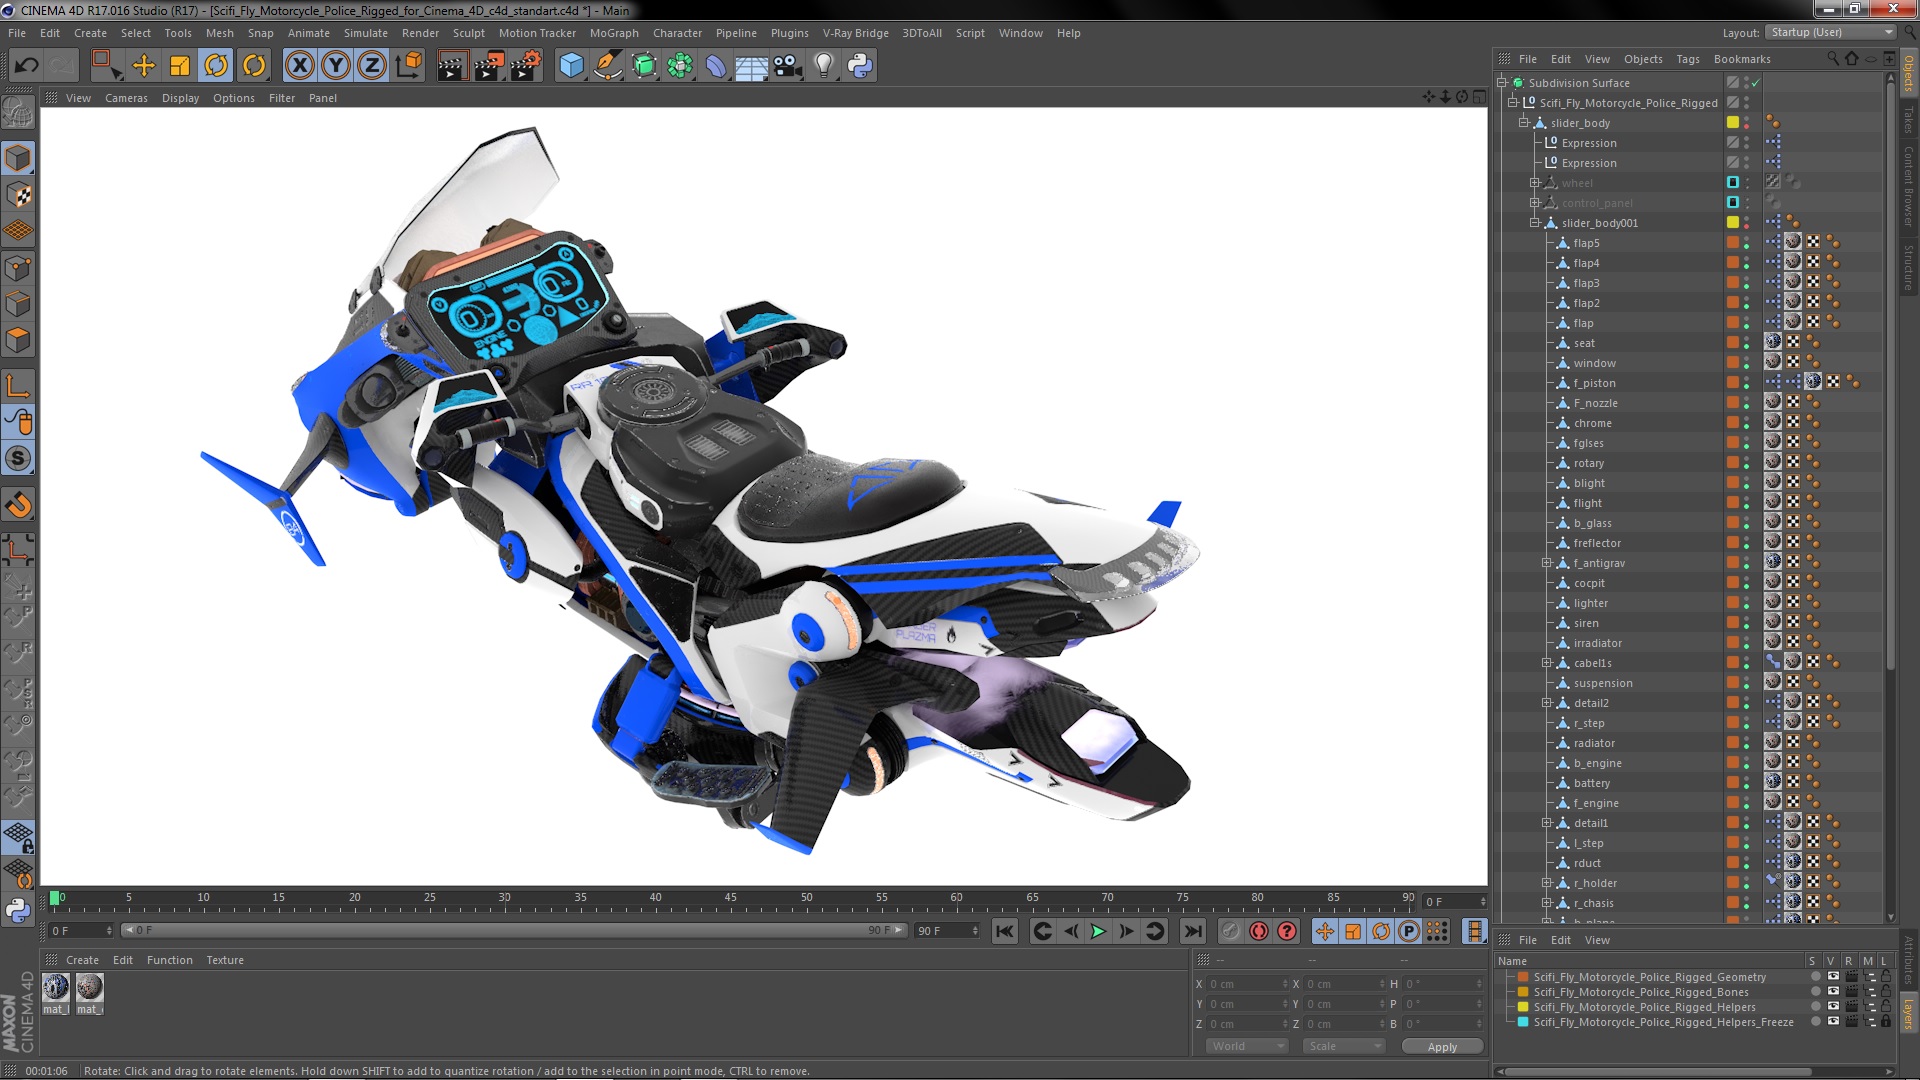Open the MoGraph menu

(x=613, y=33)
